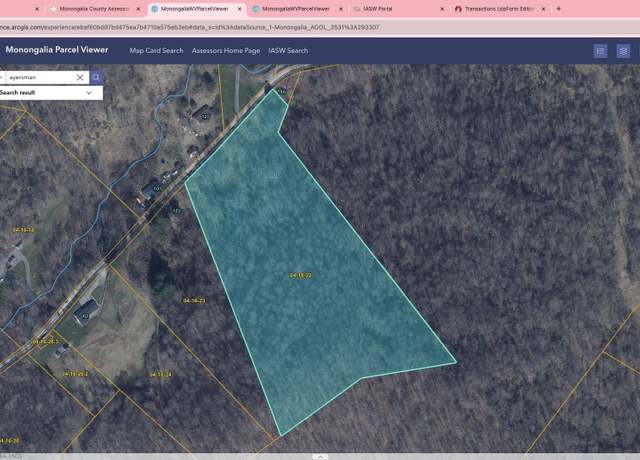Click parcel label 04-16-26.2 on map
Viewport: 640px width, 460px height.
coord(75,374)
